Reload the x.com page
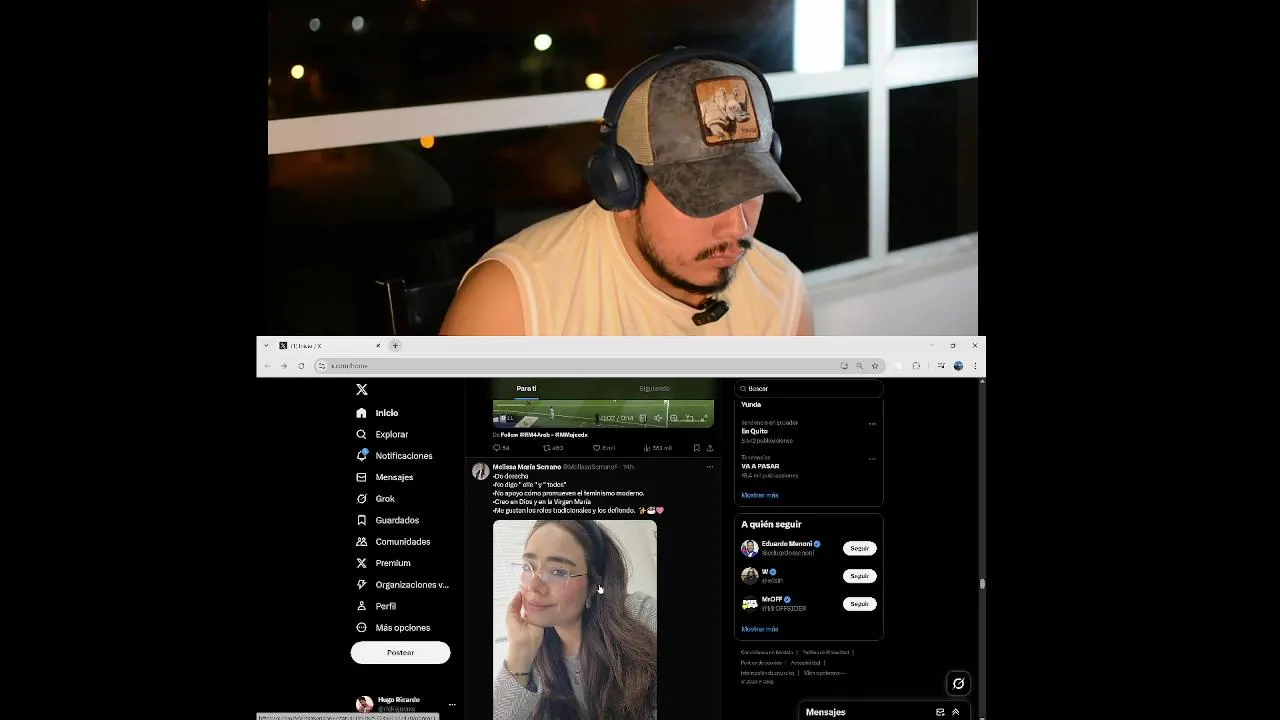Screen dimensions: 1280x720 (x=301, y=366)
